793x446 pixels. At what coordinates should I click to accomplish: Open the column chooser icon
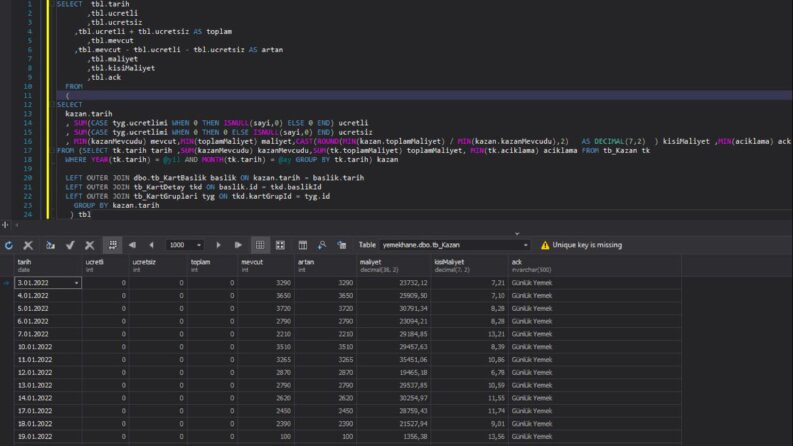302,245
